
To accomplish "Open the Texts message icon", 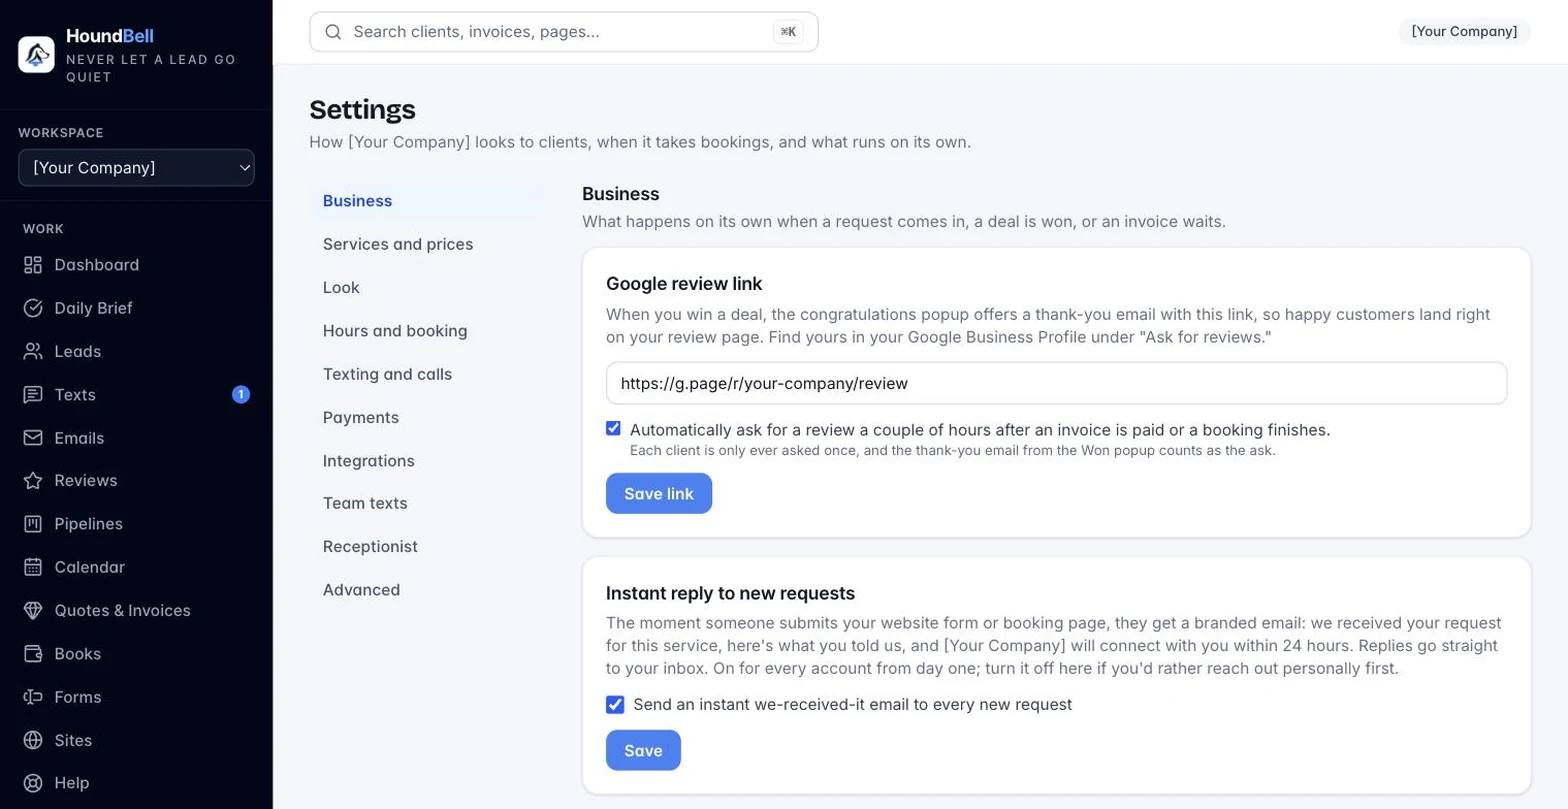I will (x=33, y=395).
